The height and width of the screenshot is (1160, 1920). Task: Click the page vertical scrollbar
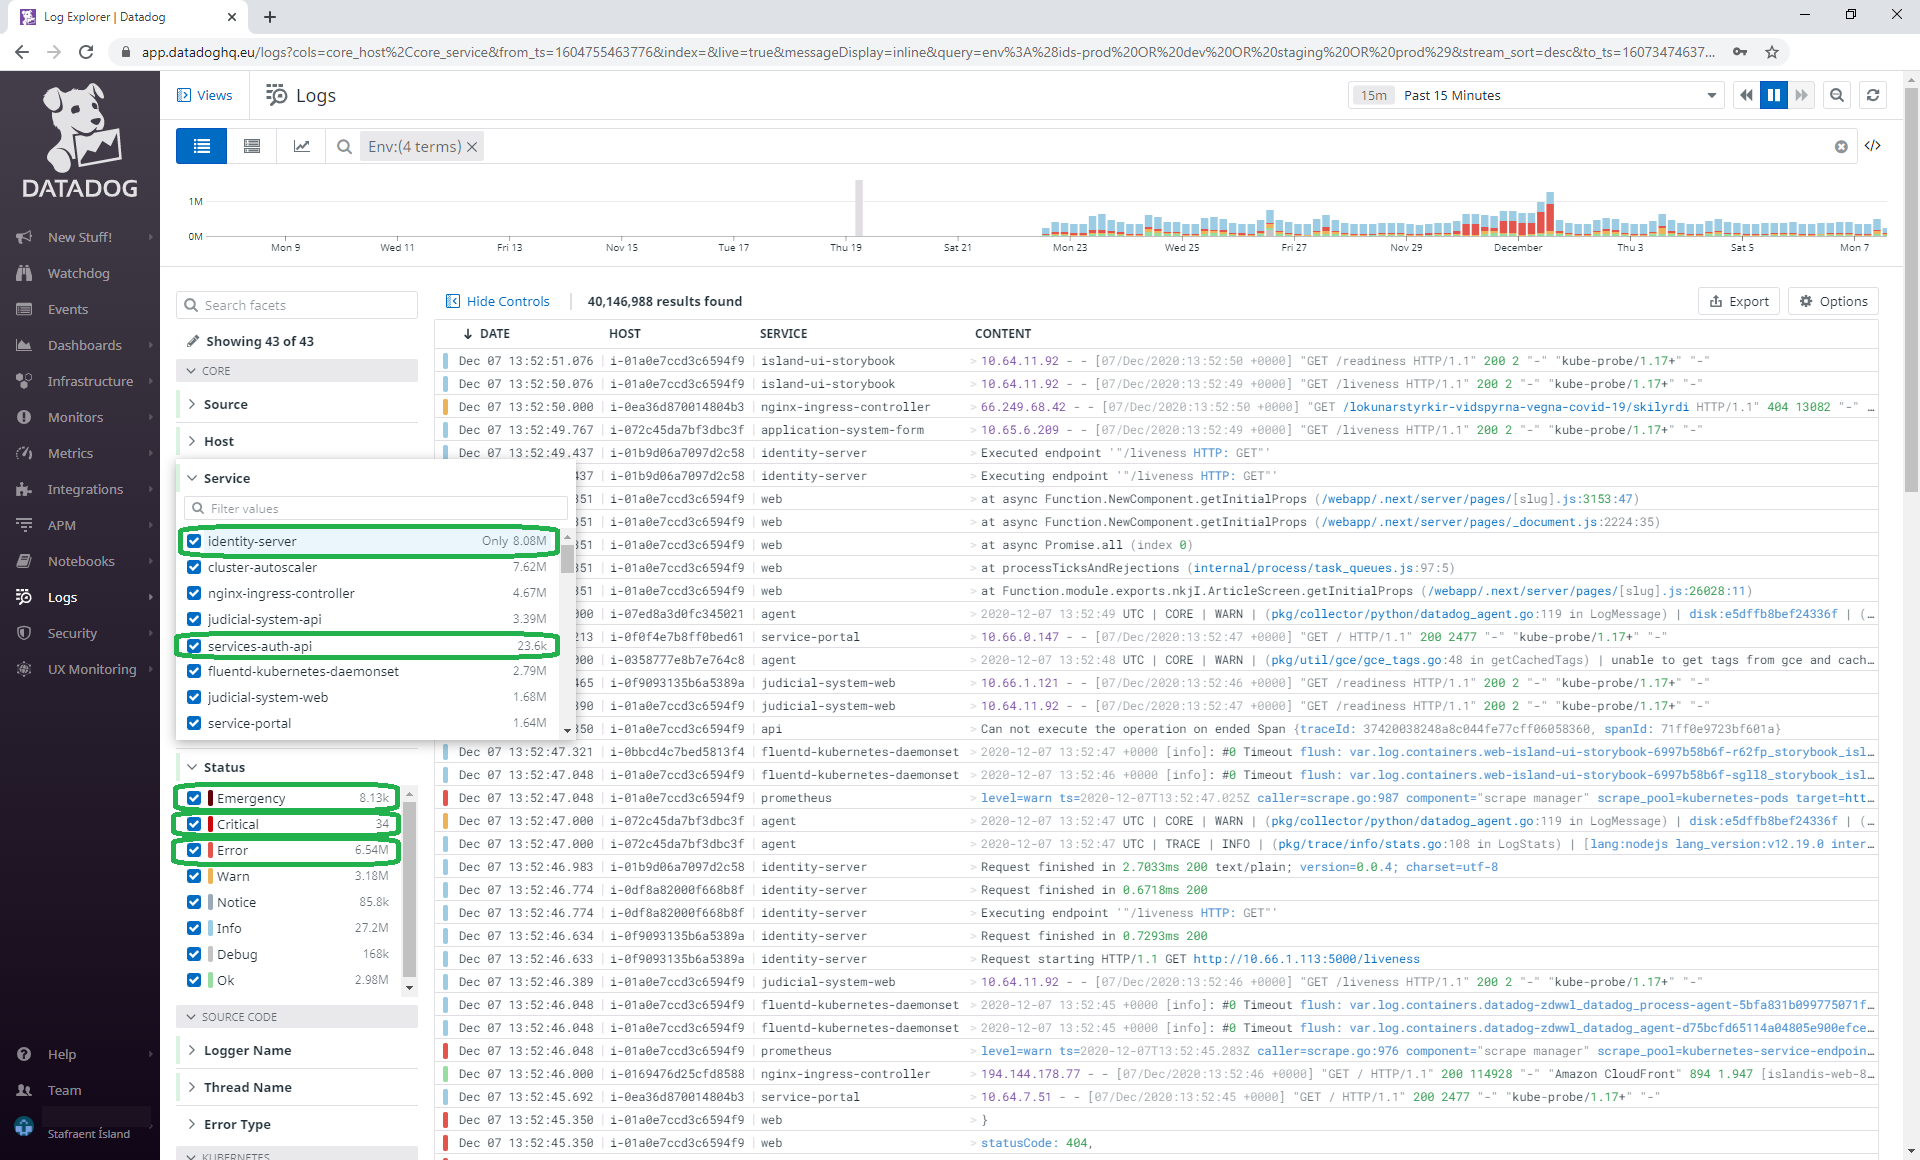click(x=1911, y=290)
